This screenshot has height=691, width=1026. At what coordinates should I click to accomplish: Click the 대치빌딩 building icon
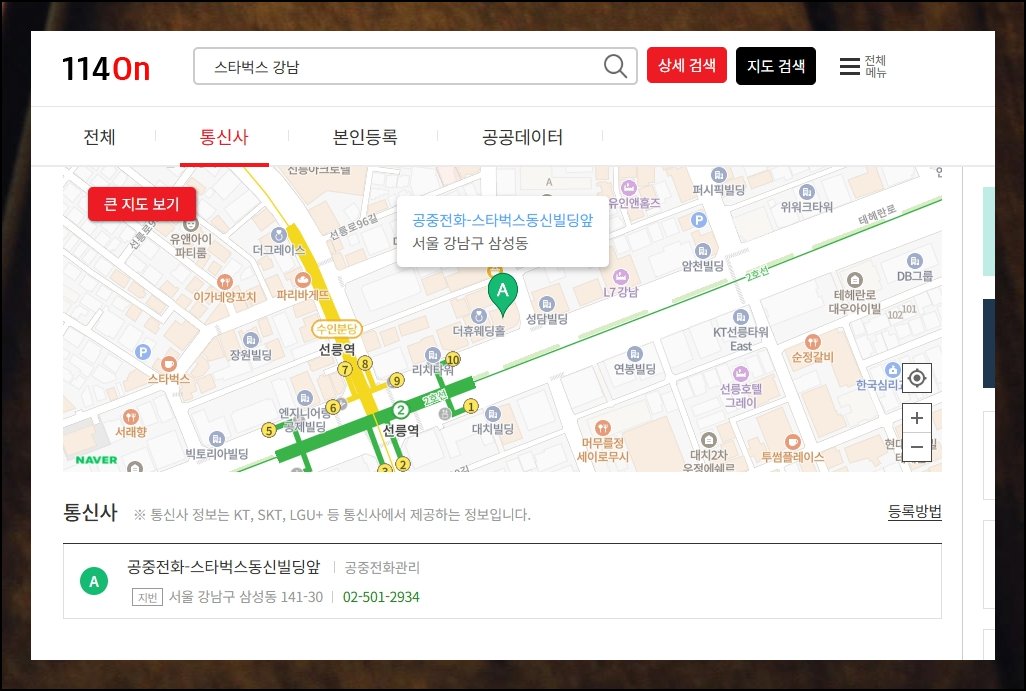pos(493,414)
